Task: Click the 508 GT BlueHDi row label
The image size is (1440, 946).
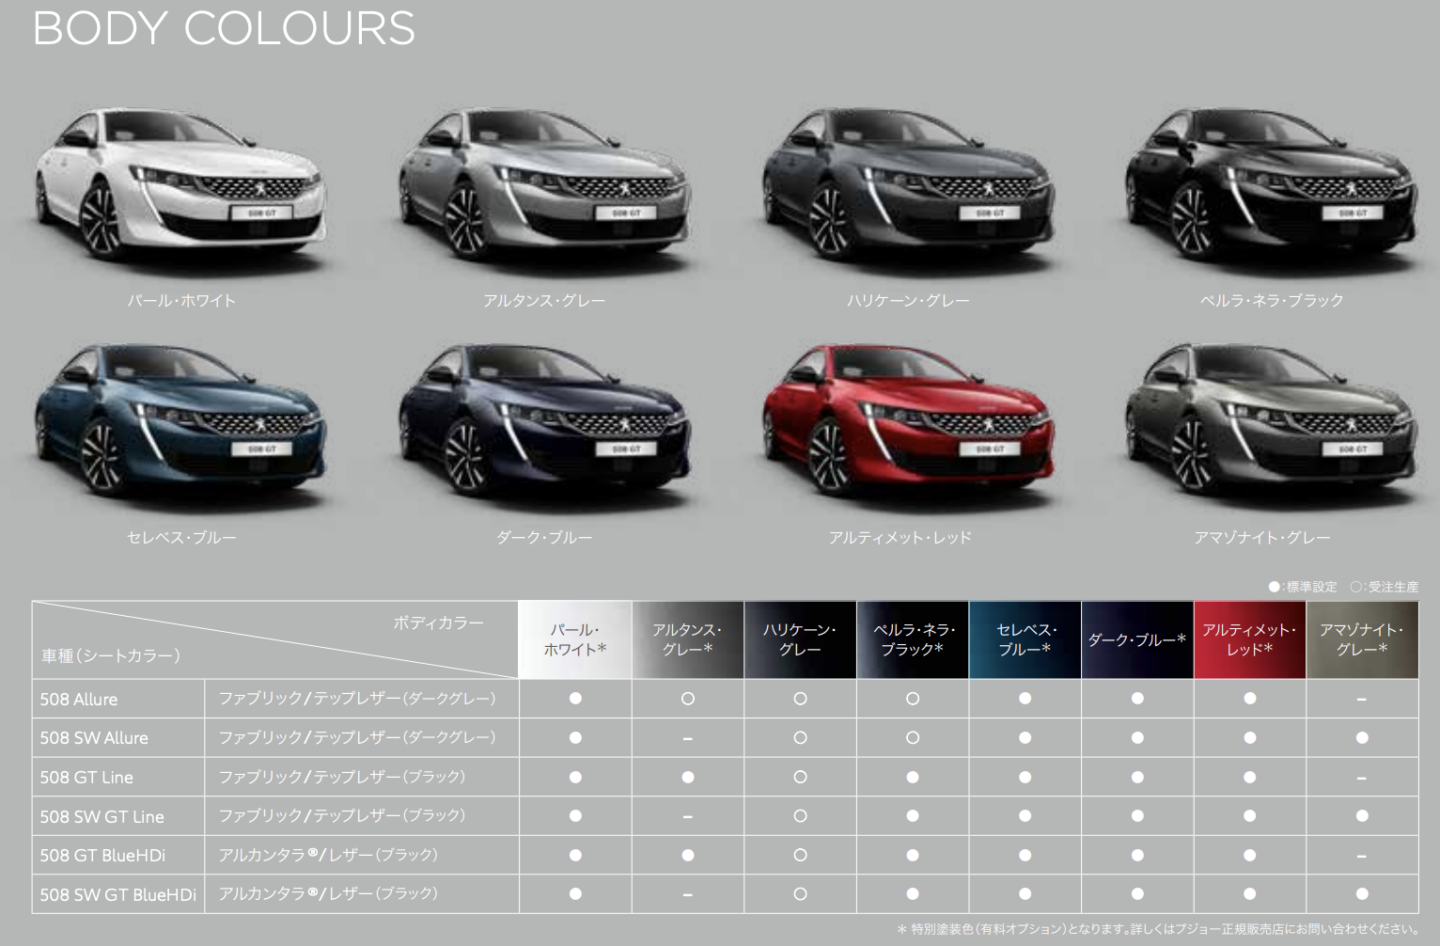Action: (x=103, y=855)
